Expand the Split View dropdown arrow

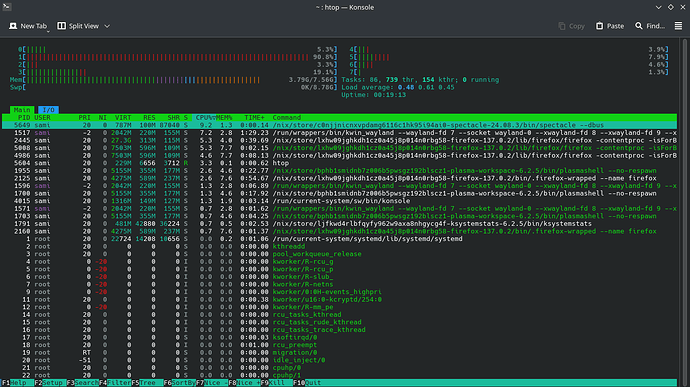click(x=107, y=26)
